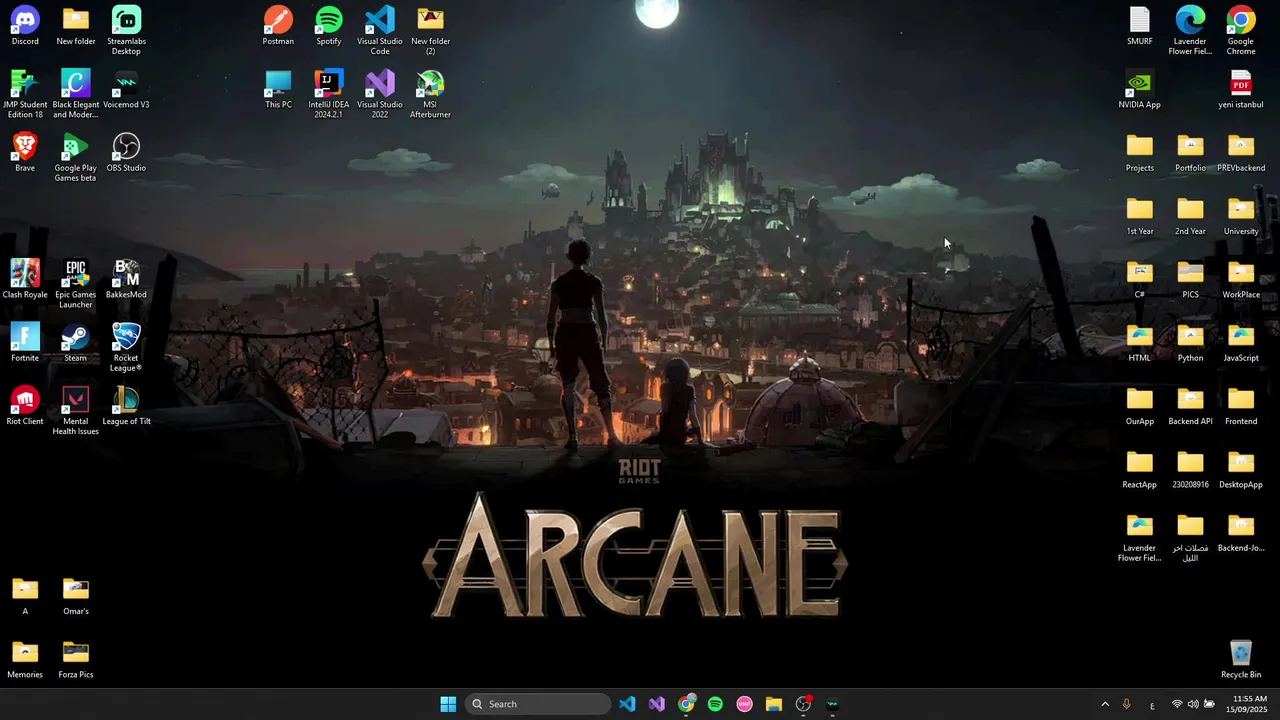The image size is (1280, 720).
Task: Select the 230208916 folder
Action: click(1190, 469)
